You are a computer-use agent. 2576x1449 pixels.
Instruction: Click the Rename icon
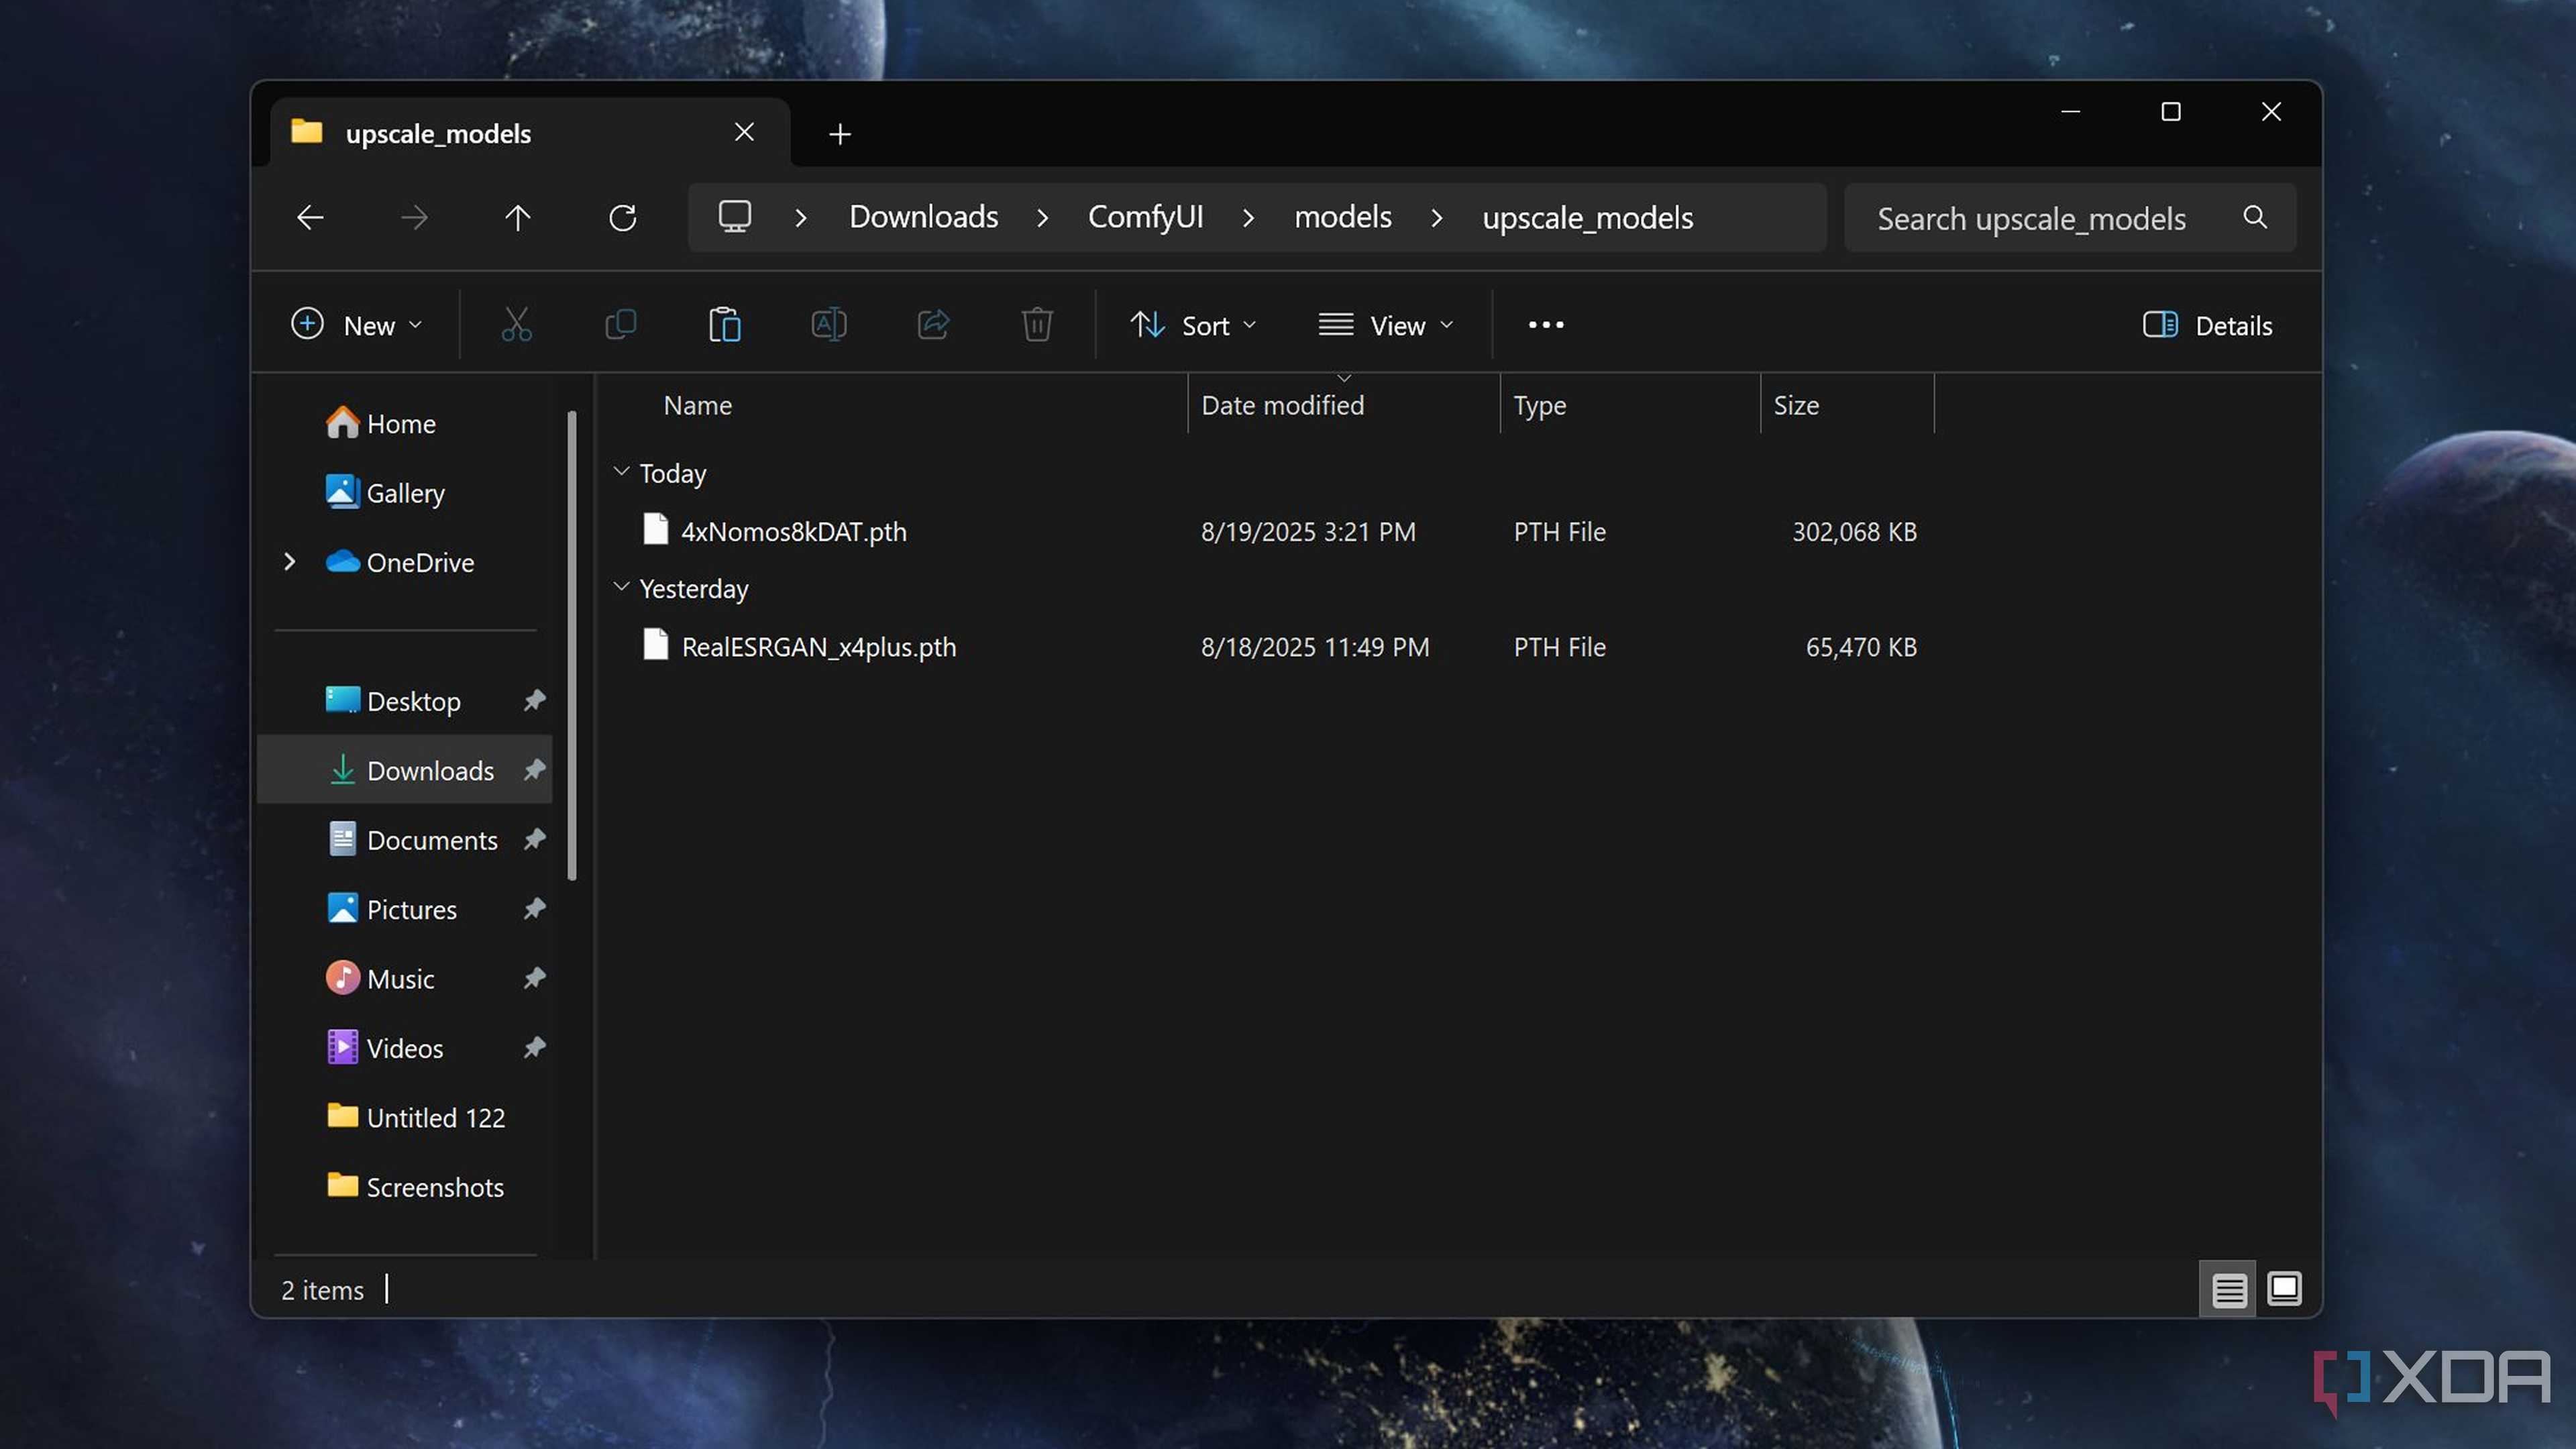(x=828, y=325)
